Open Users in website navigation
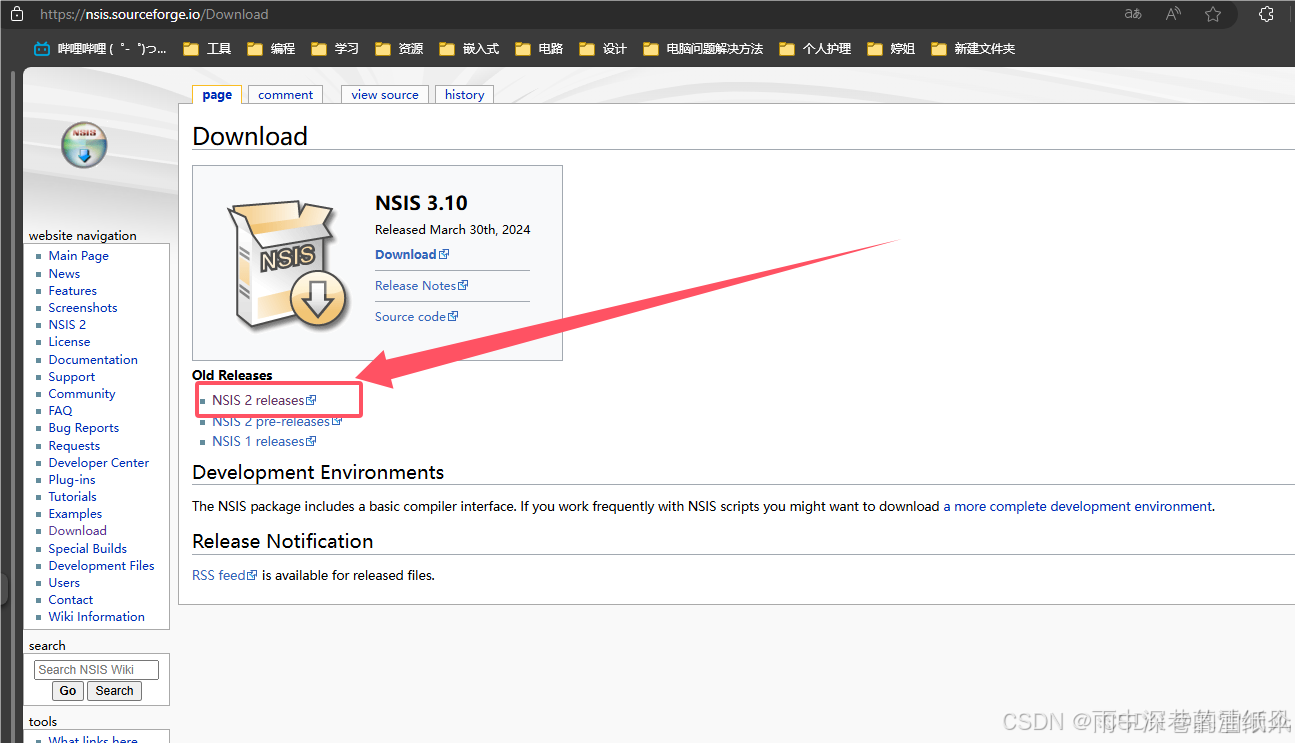The width and height of the screenshot is (1295, 743). click(64, 582)
